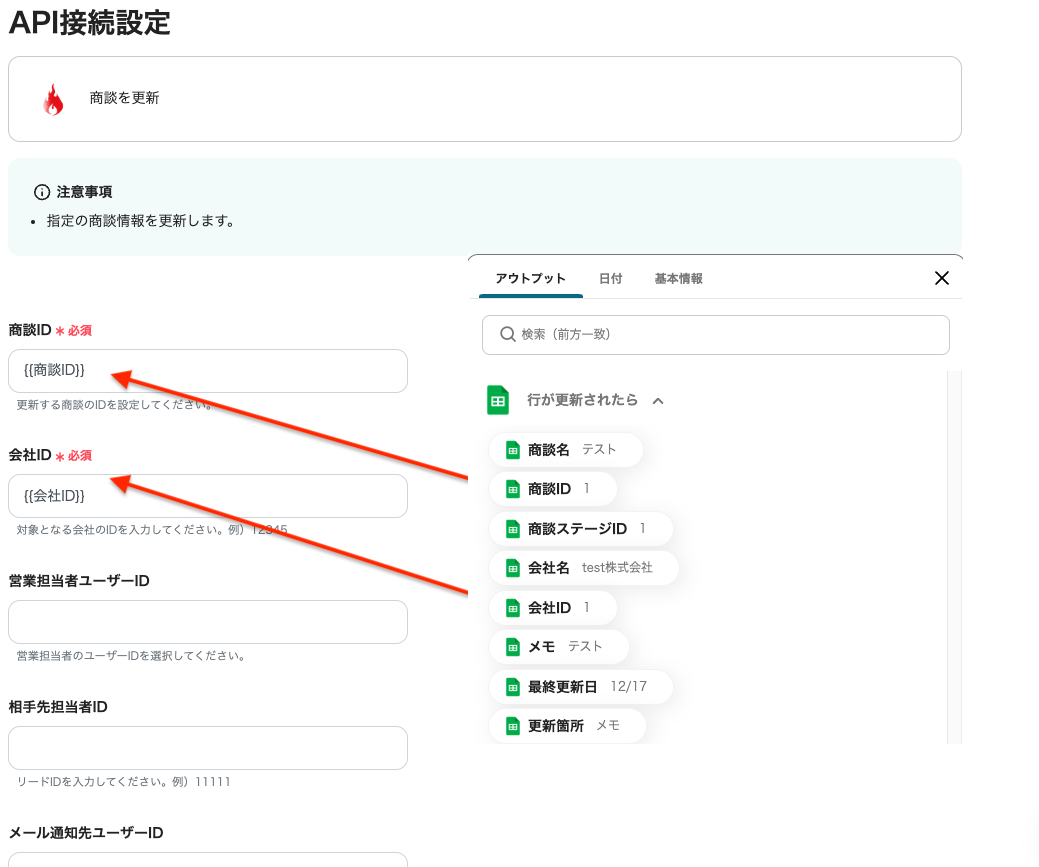The height and width of the screenshot is (867, 1039).
Task: Click the sheet icon on 最終更新日 chip
Action: pyautogui.click(x=513, y=687)
